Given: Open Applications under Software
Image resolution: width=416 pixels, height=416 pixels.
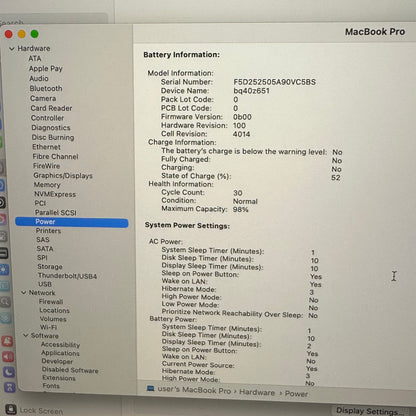Looking at the screenshot, I should click(x=60, y=353).
